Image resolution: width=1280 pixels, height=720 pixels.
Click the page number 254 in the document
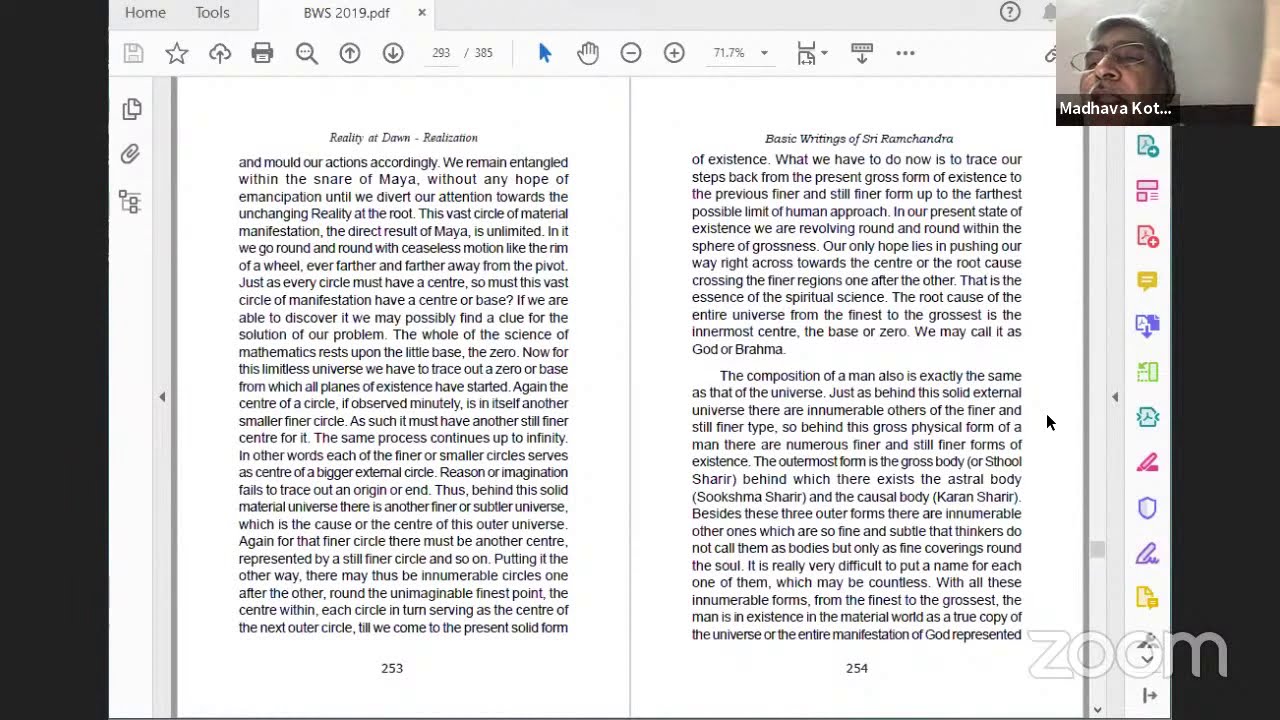(x=857, y=668)
